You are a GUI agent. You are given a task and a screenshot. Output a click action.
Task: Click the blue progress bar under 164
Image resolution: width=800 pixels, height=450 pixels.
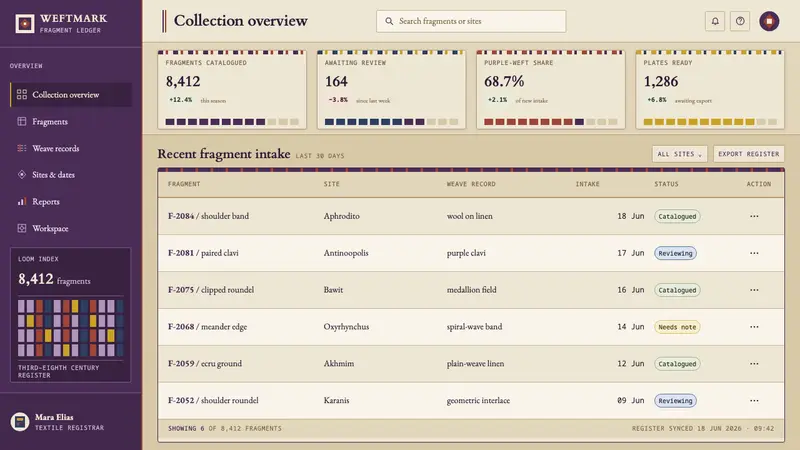(391, 122)
